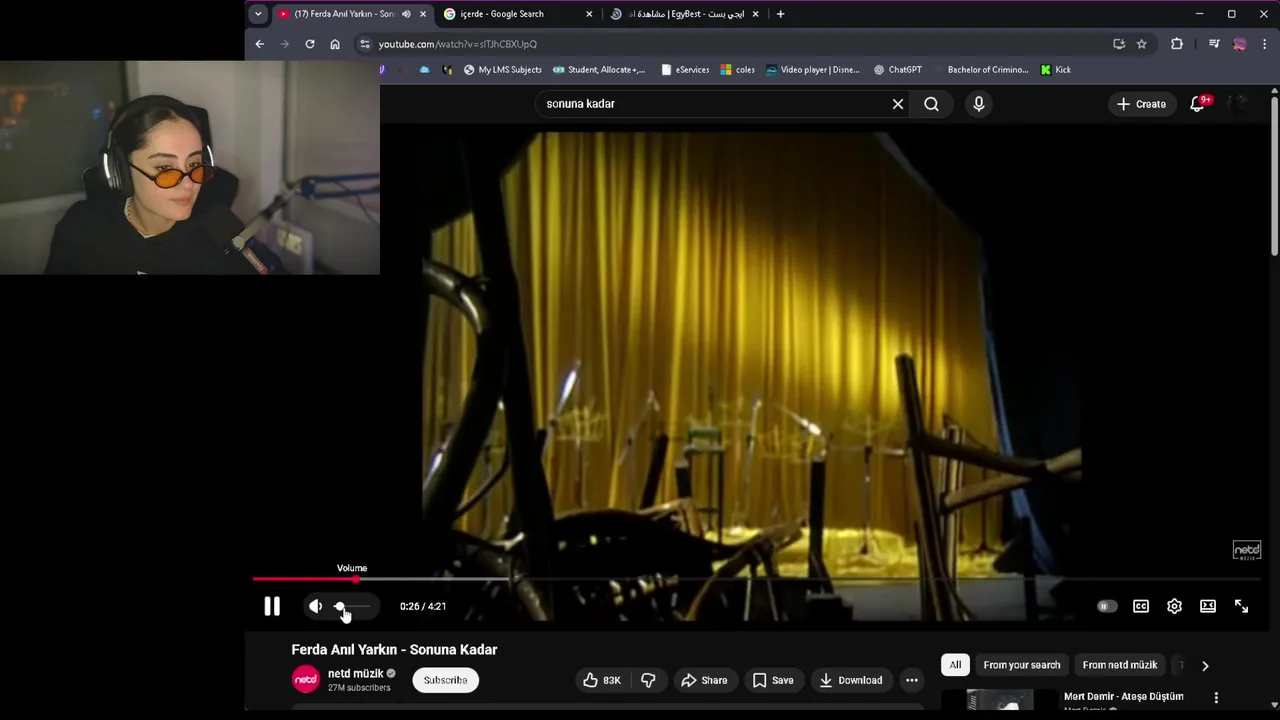Clear the search box text
Viewport: 1280px width, 720px height.
(x=898, y=104)
